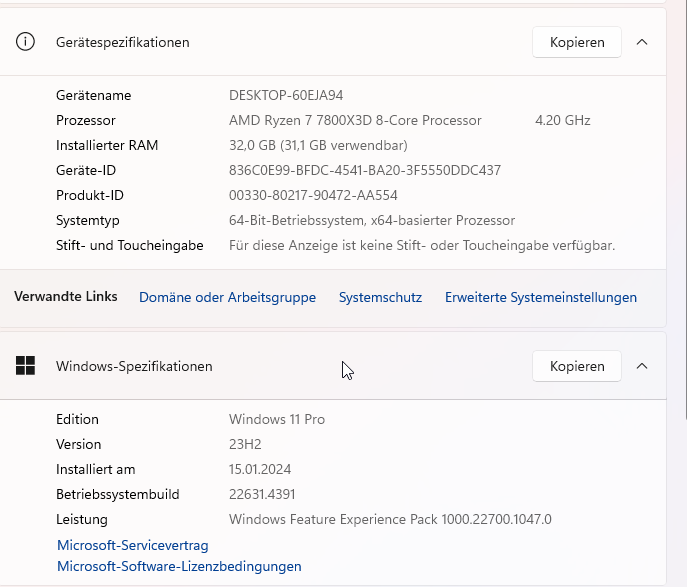Select the Produkt-ID value 00330-80217-90472-AA554
The height and width of the screenshot is (587, 687).
click(x=313, y=195)
